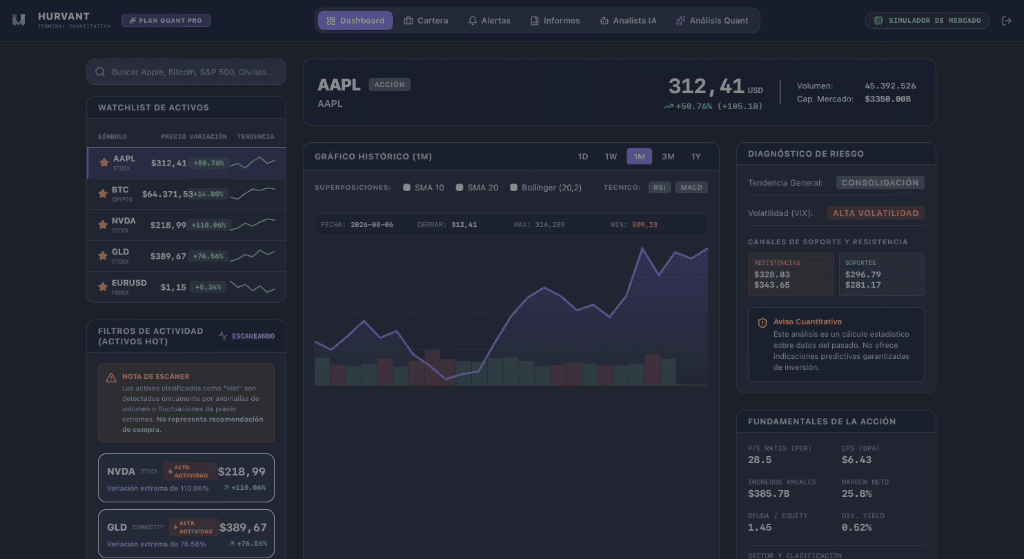This screenshot has width=1024, height=559.
Task: Click the ALTA VOLATILIDAD label
Action: (x=875, y=213)
